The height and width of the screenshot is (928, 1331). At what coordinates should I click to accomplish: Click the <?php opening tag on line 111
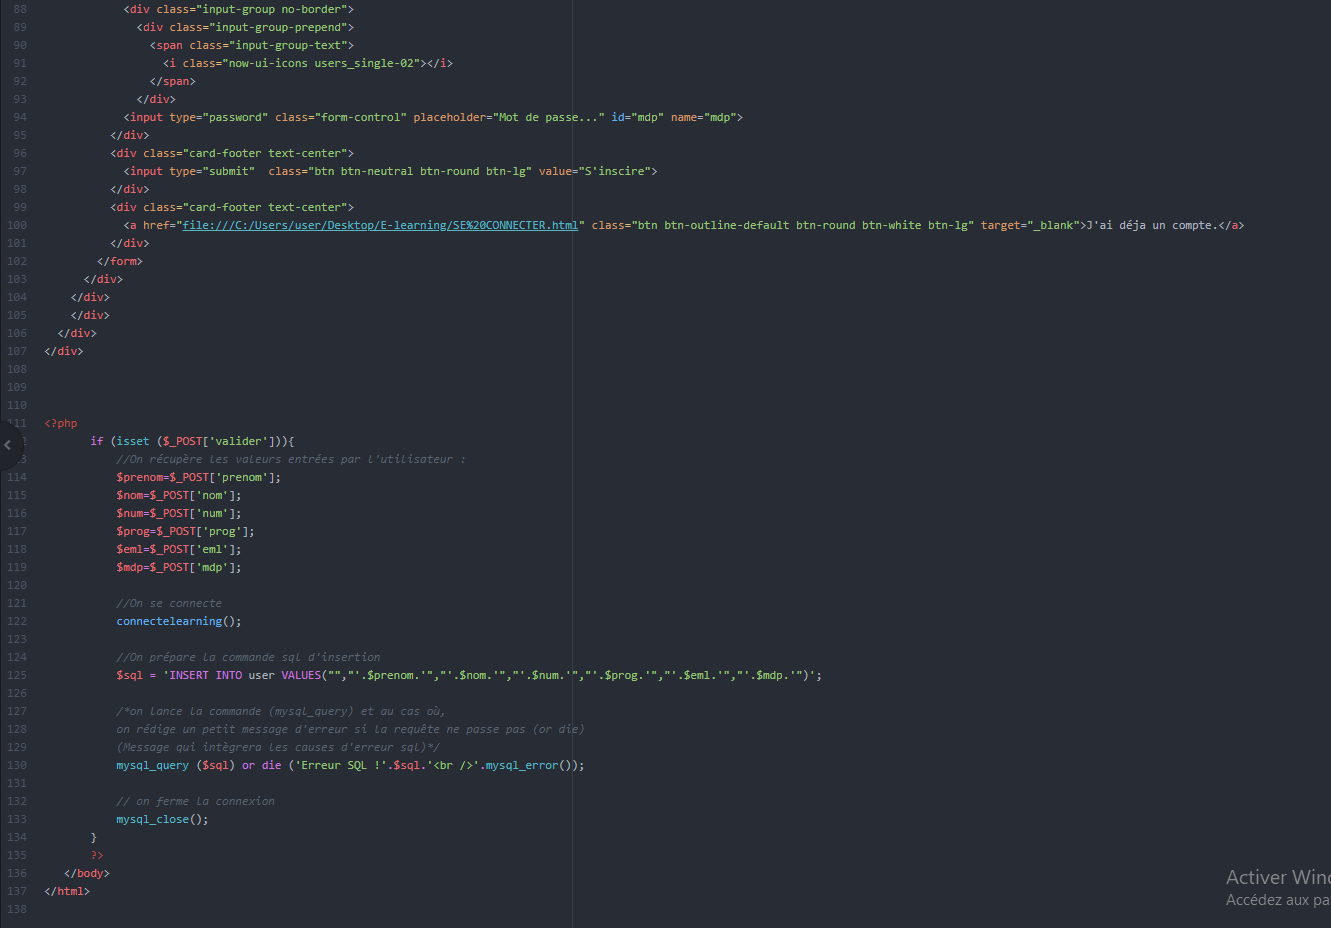tap(59, 422)
